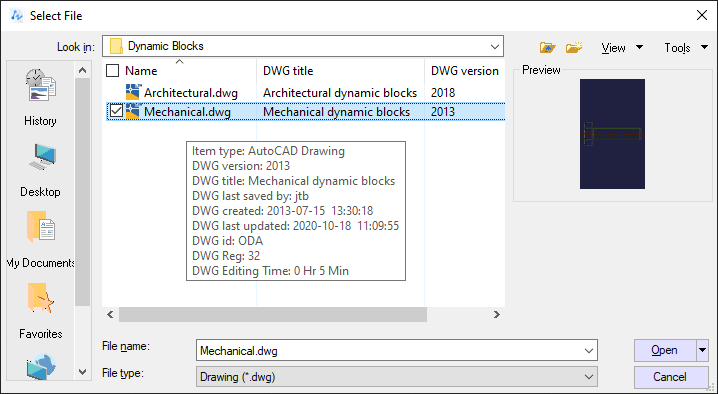Screen dimensions: 718x394
Task: Open the File type dropdown list
Action: click(x=589, y=377)
